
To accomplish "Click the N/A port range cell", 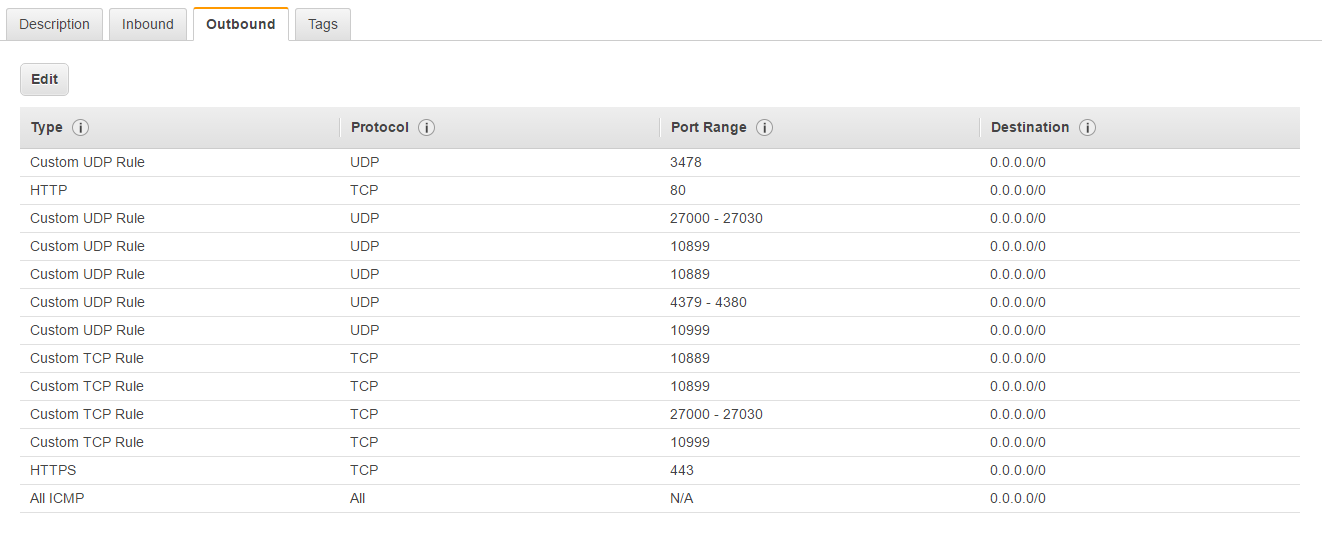I will coord(681,498).
